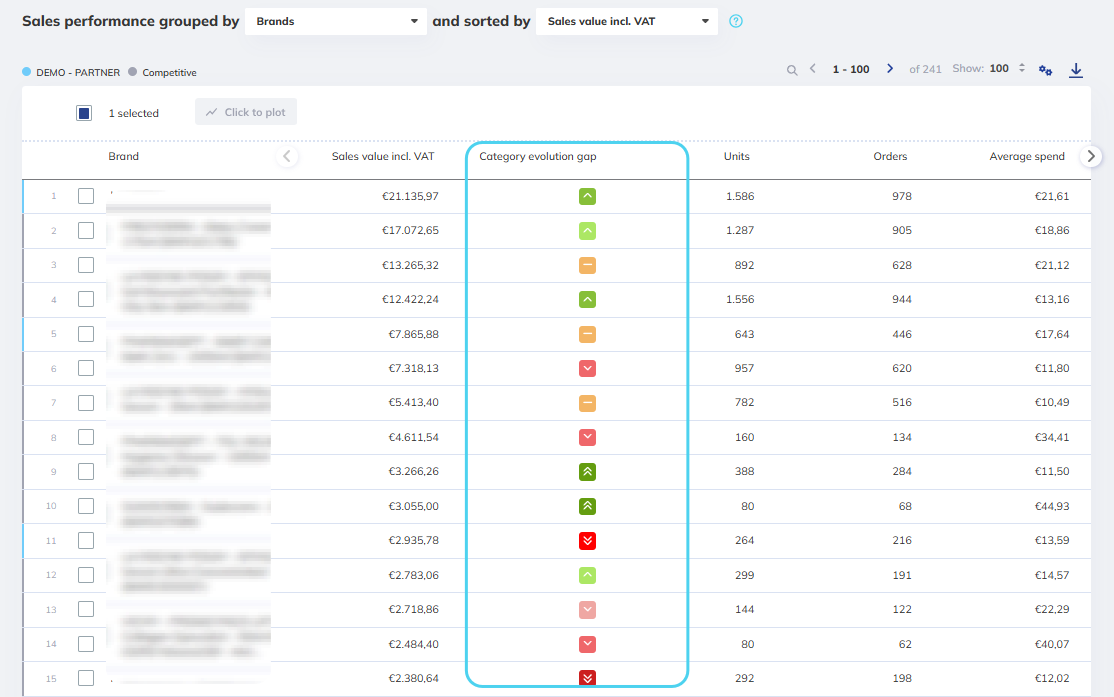Click the Units column header
1114x697 pixels.
736,156
